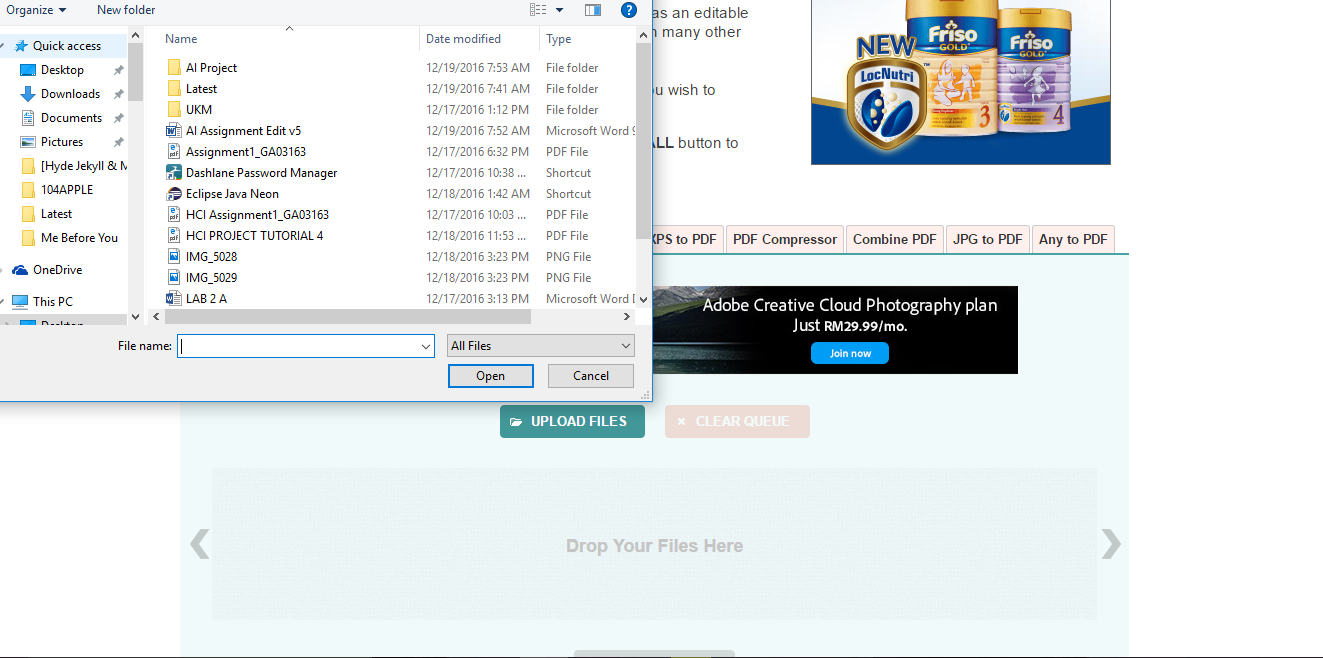The height and width of the screenshot is (658, 1323).
Task: Click the Open button
Action: (x=490, y=376)
